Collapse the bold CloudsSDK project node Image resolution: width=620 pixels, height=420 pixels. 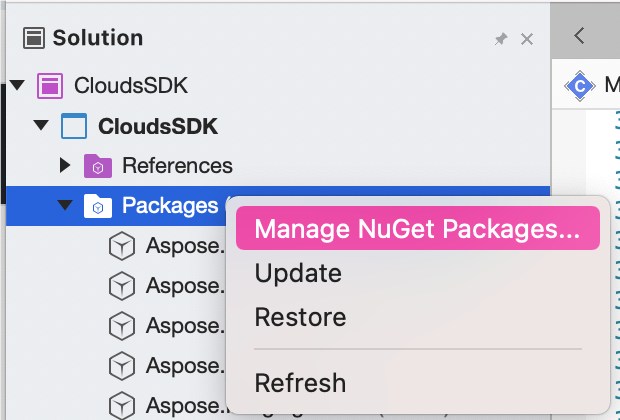41,126
